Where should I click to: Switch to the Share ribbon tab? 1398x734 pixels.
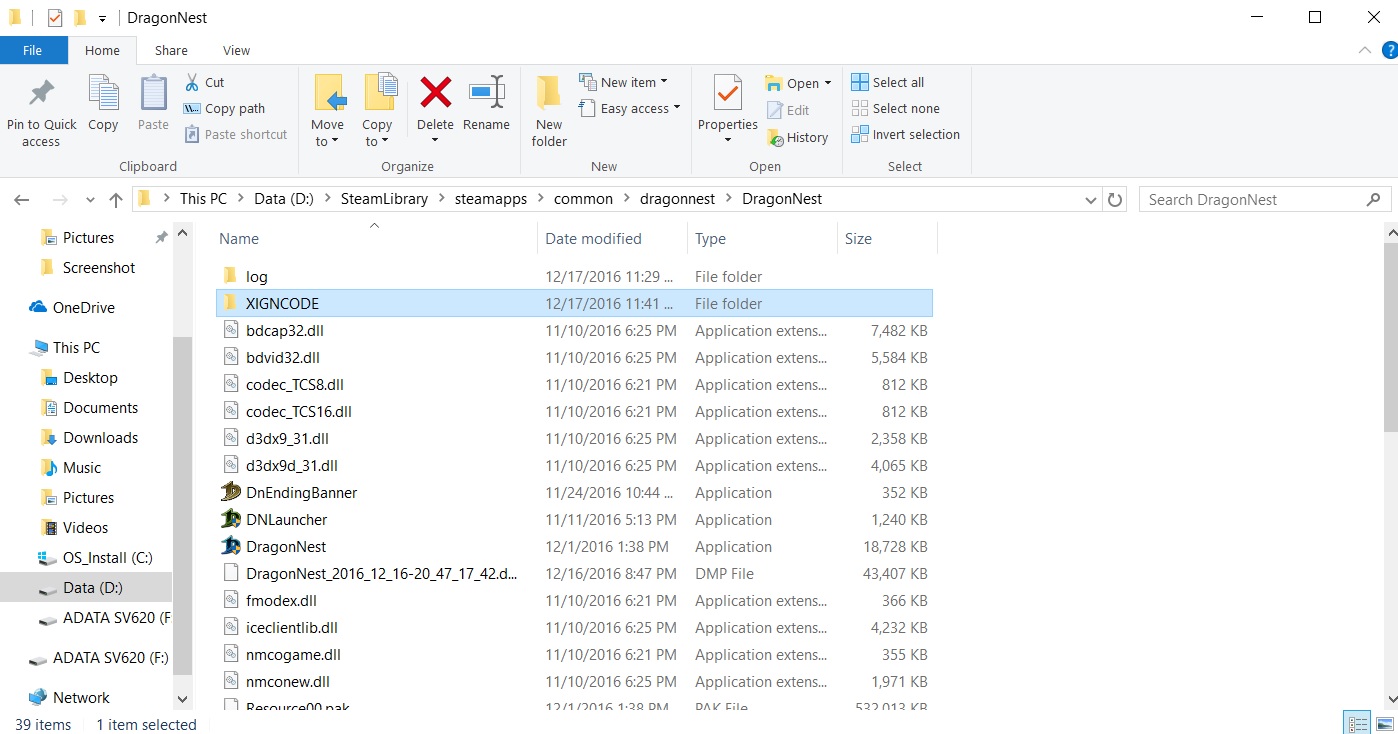171,50
